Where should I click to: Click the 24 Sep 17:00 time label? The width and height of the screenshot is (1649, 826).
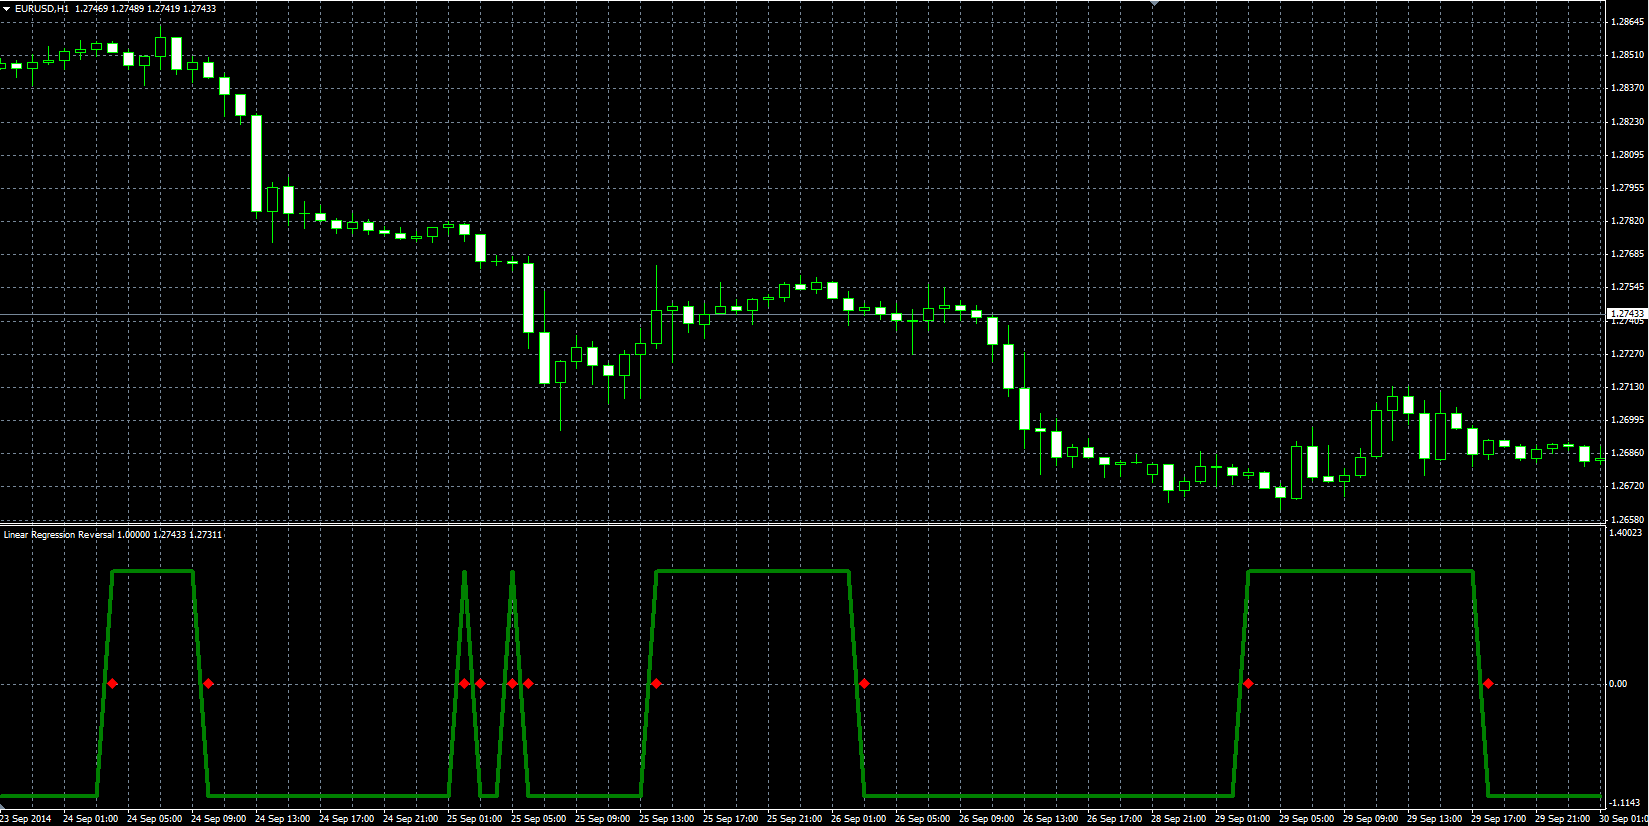346,819
